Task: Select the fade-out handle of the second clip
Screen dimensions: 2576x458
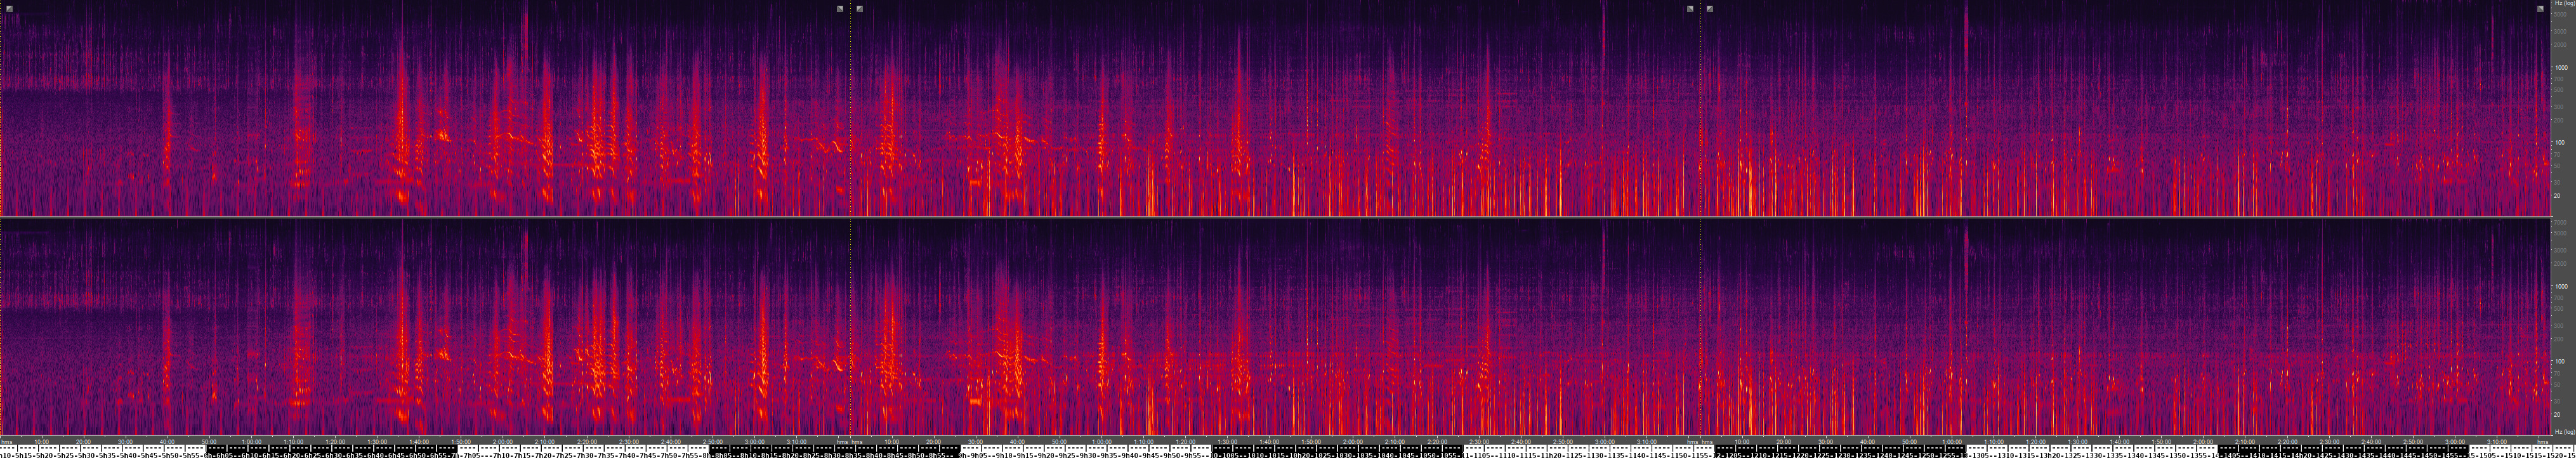Action: pos(1690,8)
